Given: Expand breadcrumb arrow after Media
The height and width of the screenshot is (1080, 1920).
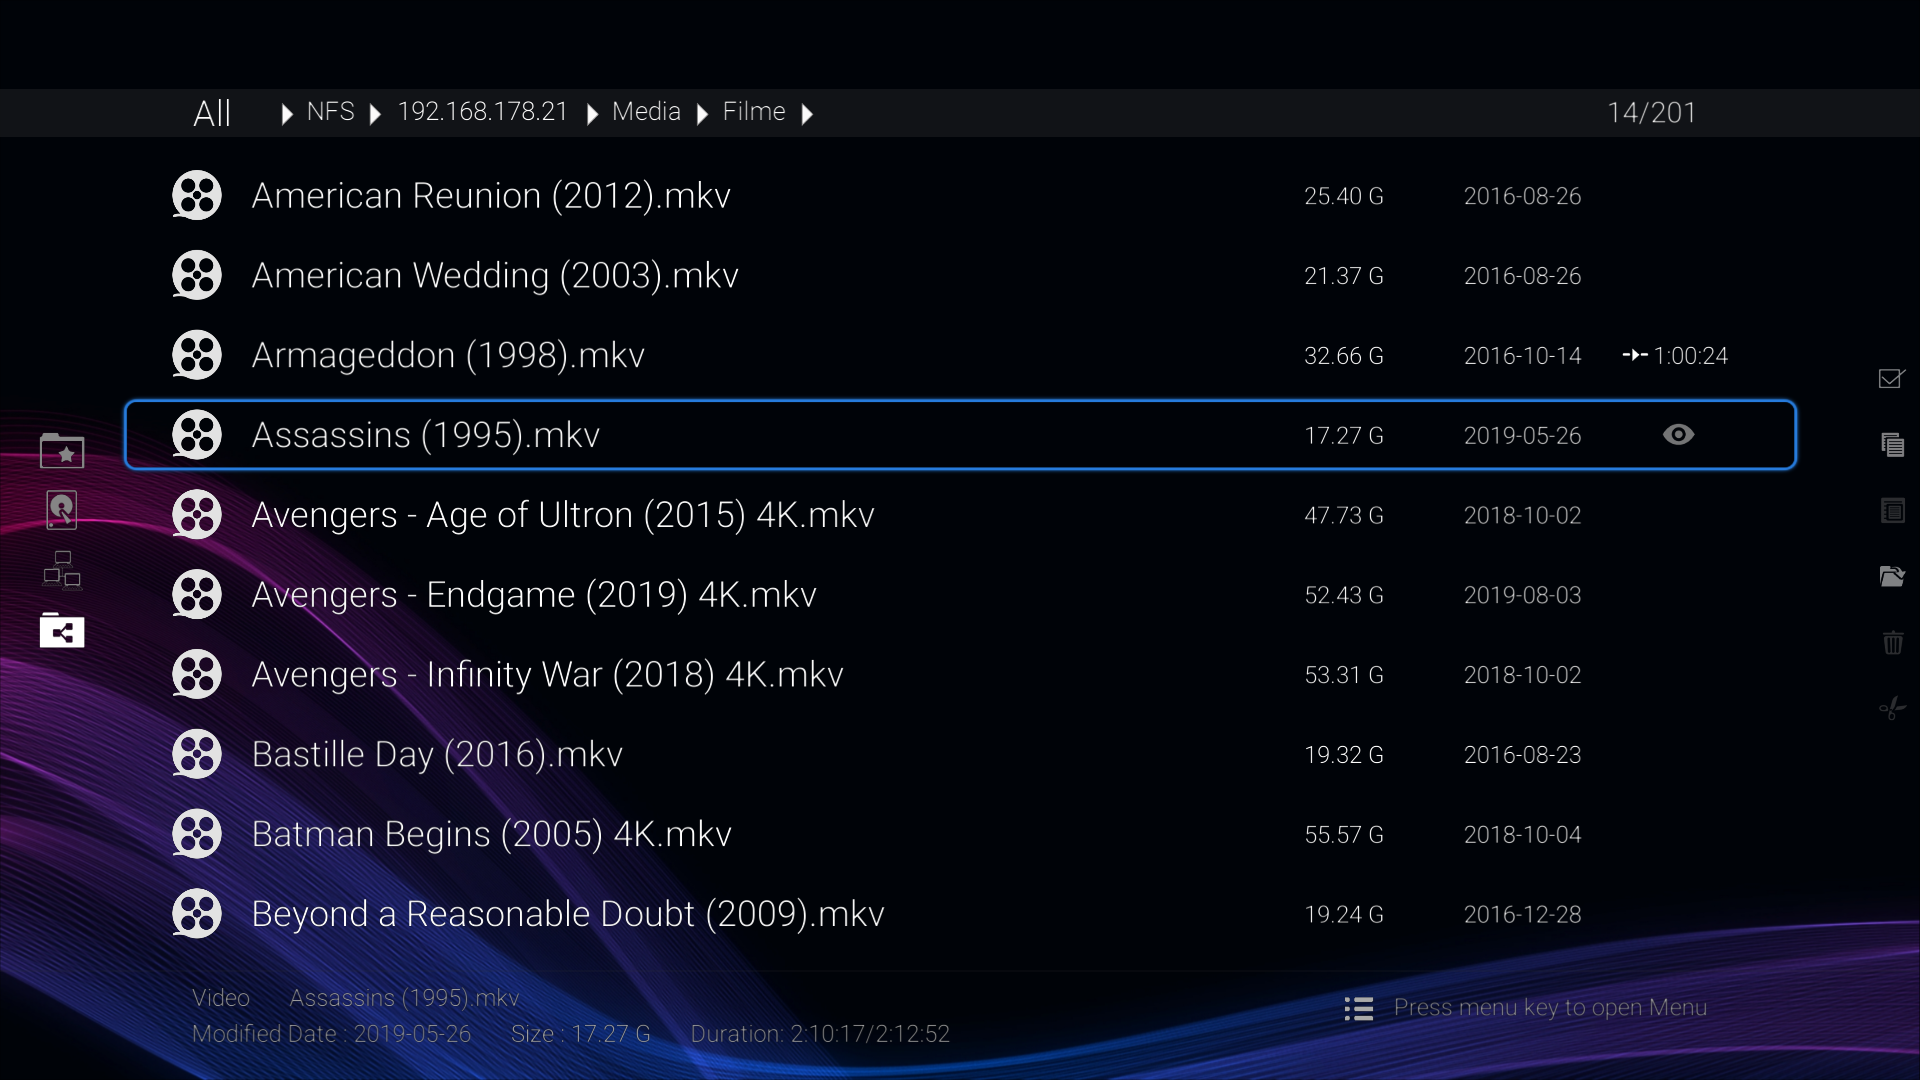Looking at the screenshot, I should coord(702,114).
